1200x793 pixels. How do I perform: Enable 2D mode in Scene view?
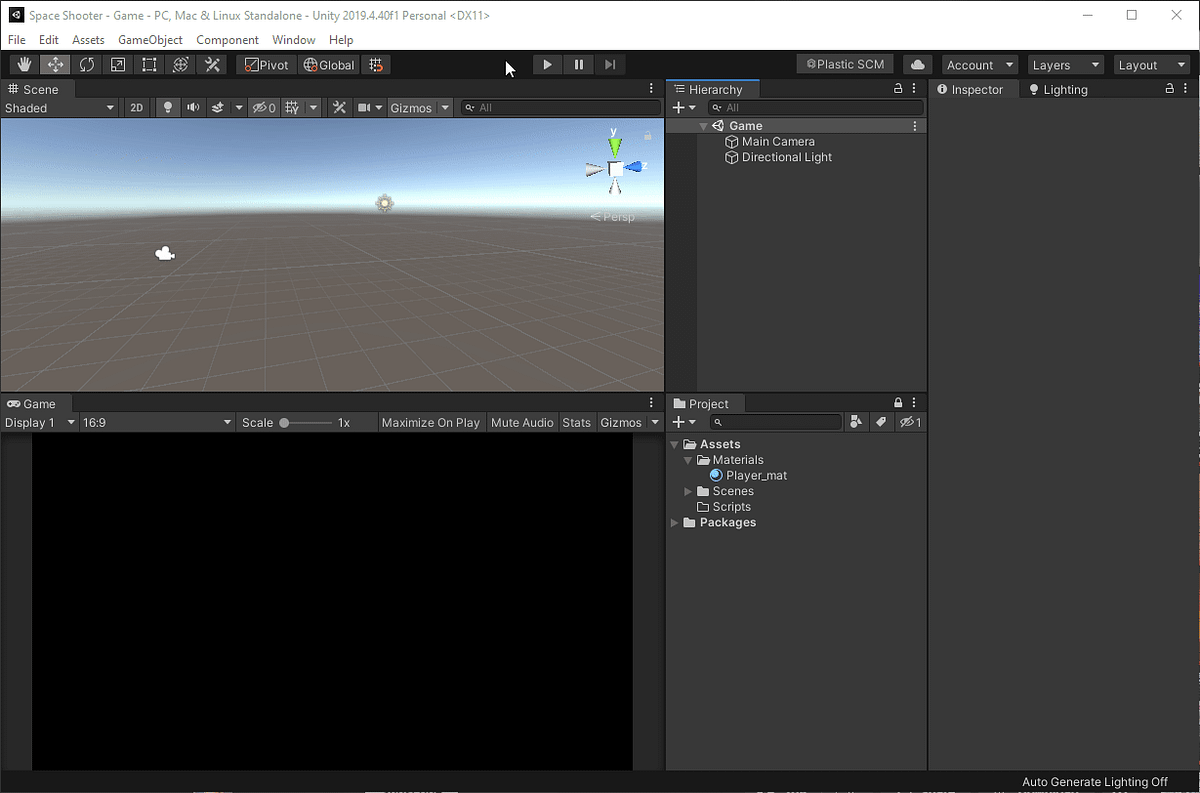(136, 107)
